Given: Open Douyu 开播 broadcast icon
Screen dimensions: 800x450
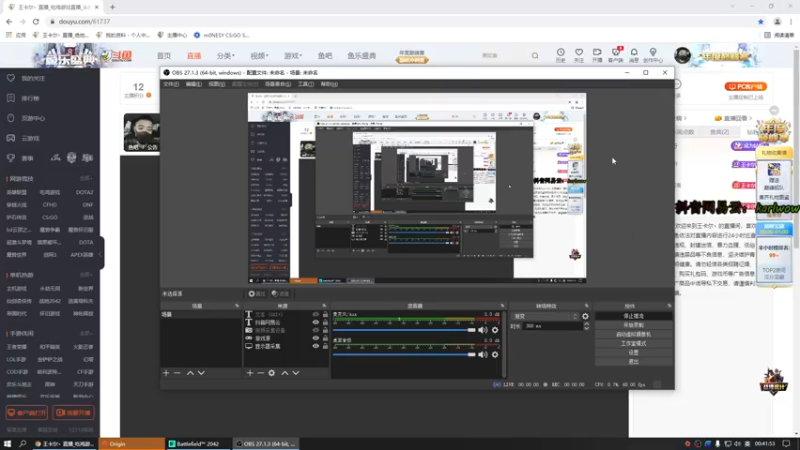Looking at the screenshot, I should pyautogui.click(x=597, y=55).
